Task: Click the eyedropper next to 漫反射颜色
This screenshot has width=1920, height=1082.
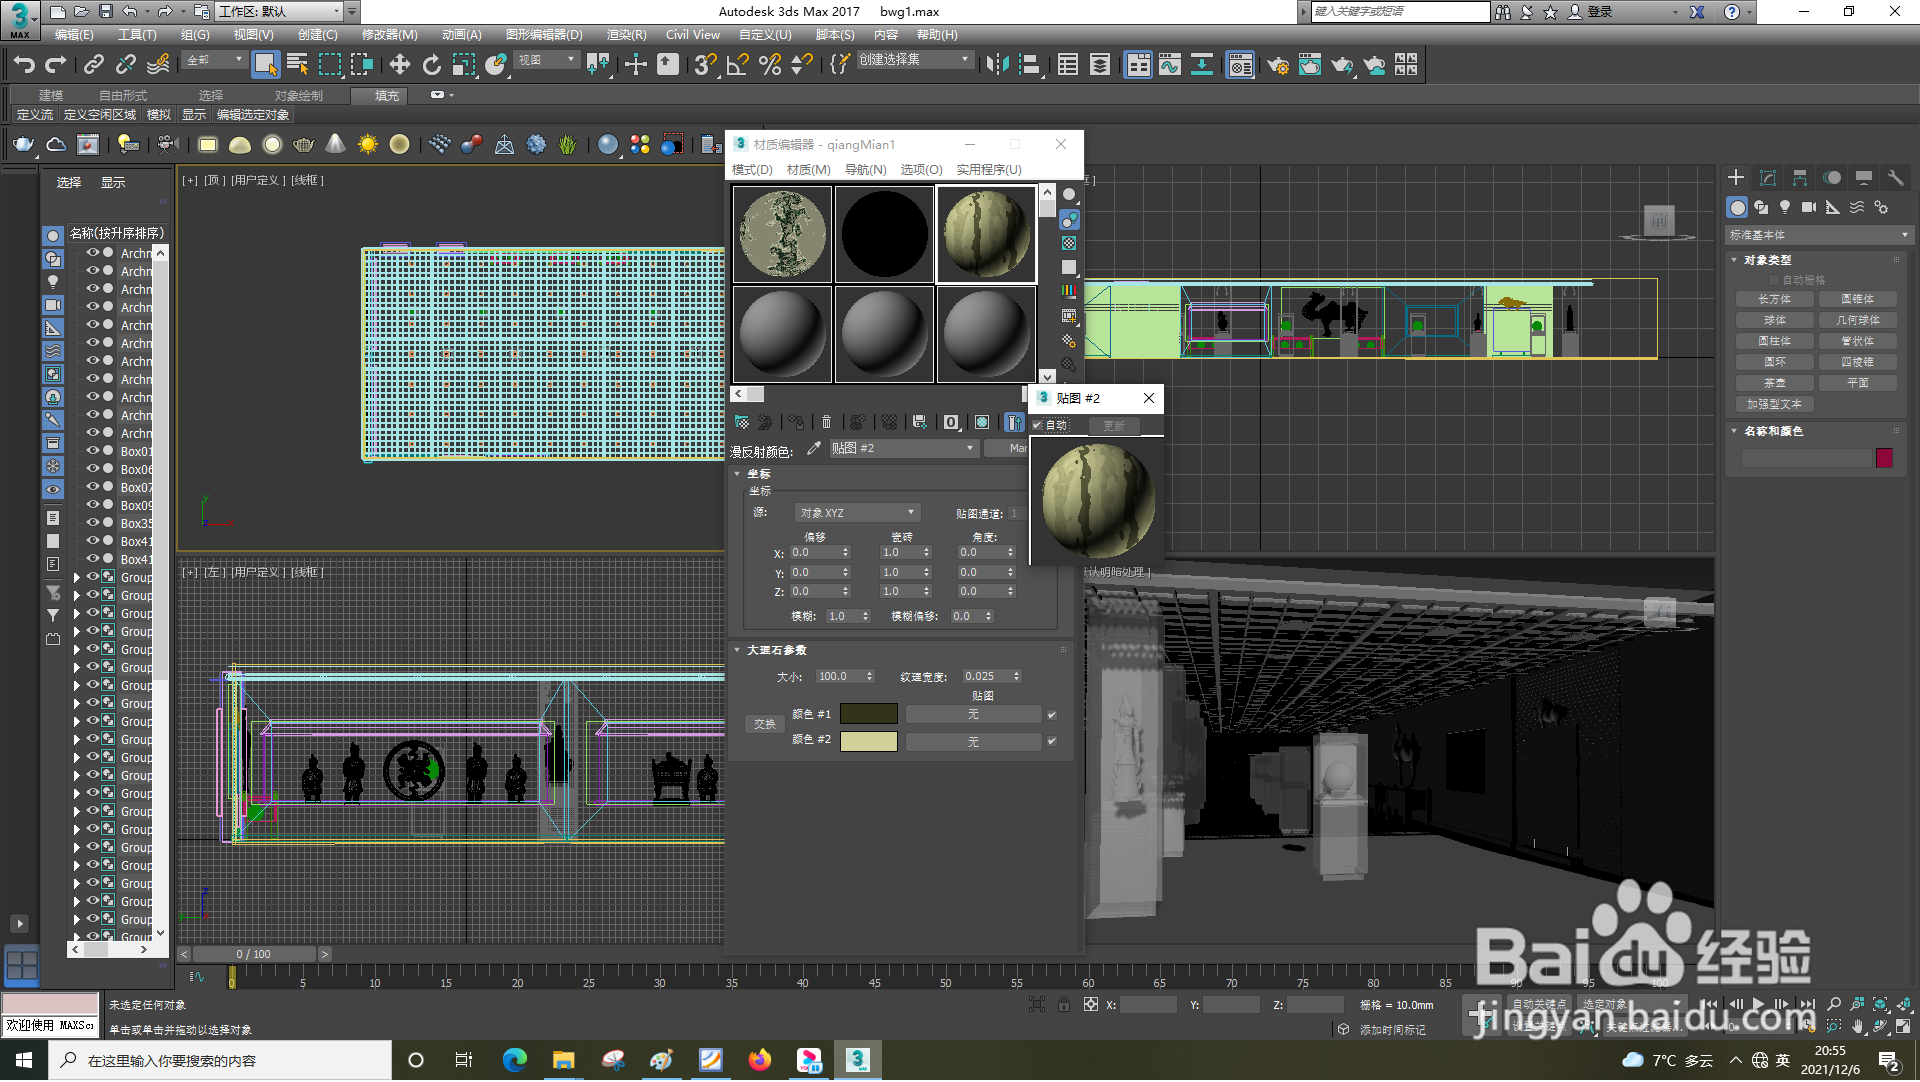Action: [x=814, y=449]
